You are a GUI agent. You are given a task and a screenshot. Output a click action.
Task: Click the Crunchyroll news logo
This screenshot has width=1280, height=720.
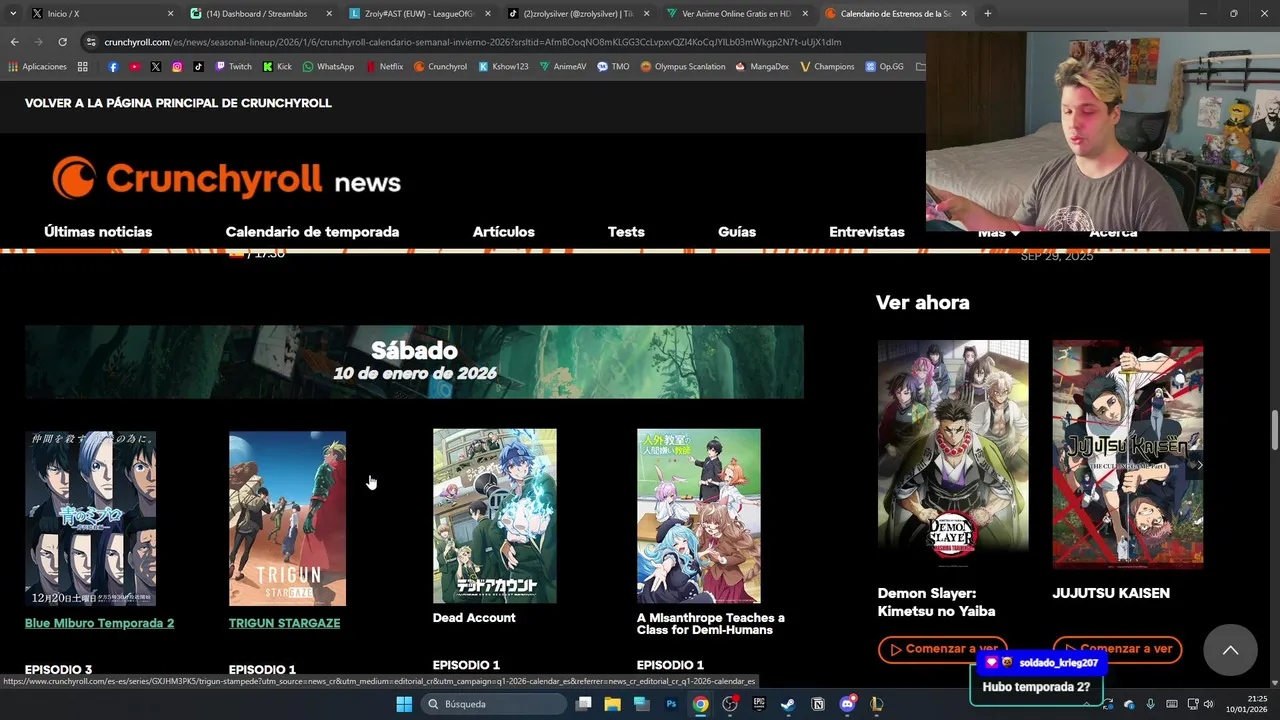click(x=226, y=180)
